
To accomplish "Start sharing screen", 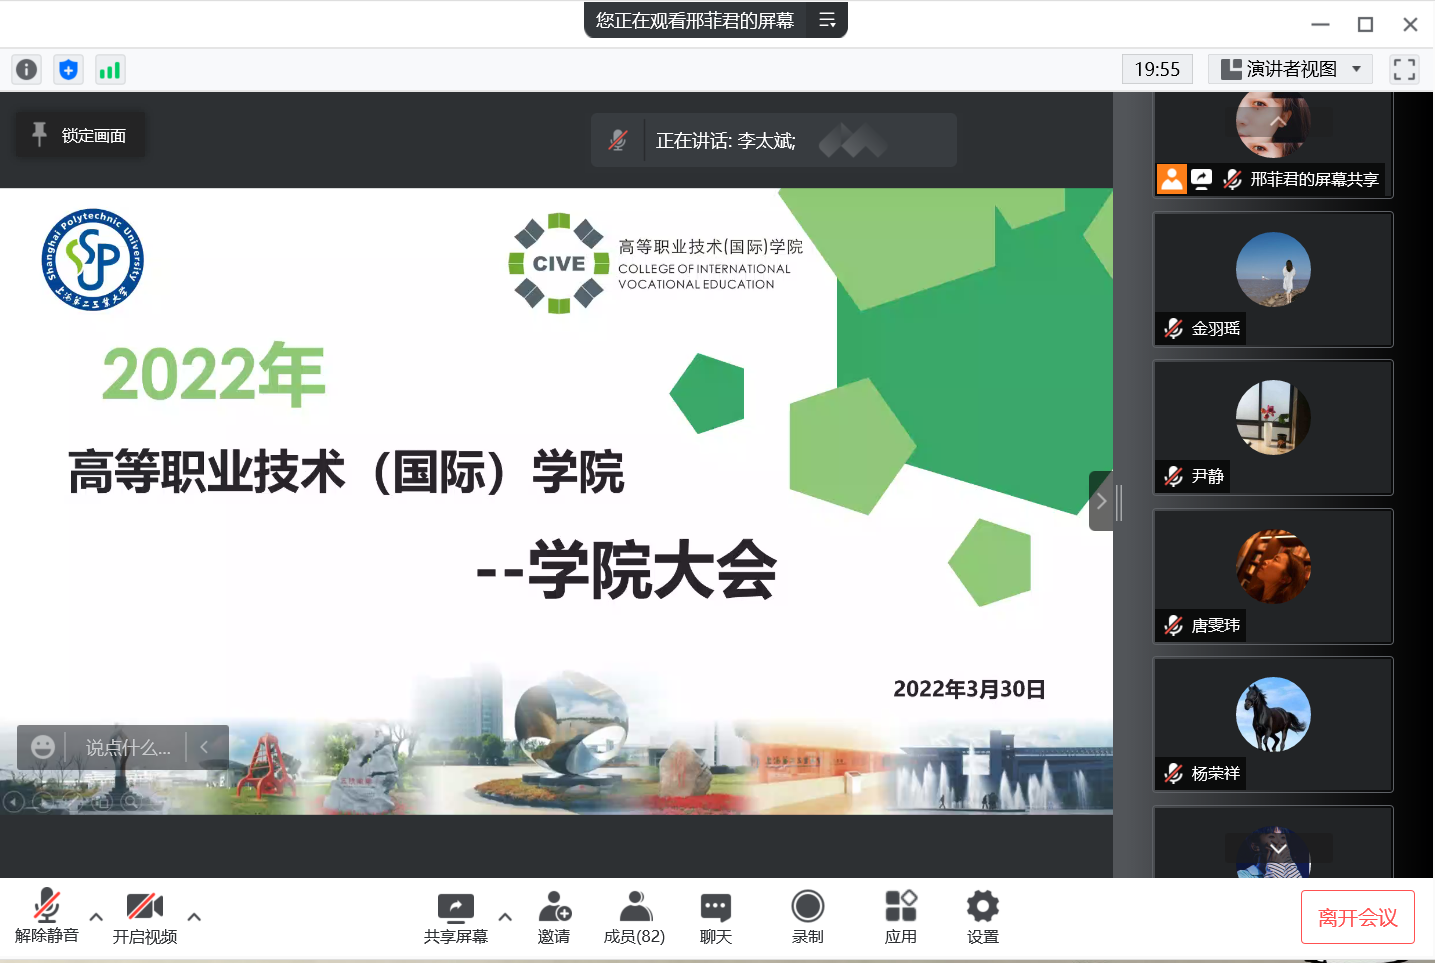I will coord(455,917).
